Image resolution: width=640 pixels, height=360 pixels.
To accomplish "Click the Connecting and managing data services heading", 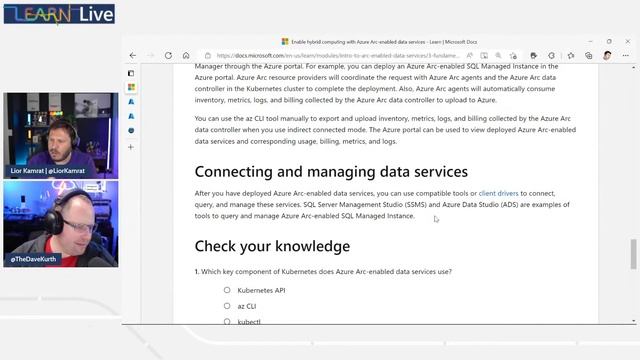I will pos(331,172).
